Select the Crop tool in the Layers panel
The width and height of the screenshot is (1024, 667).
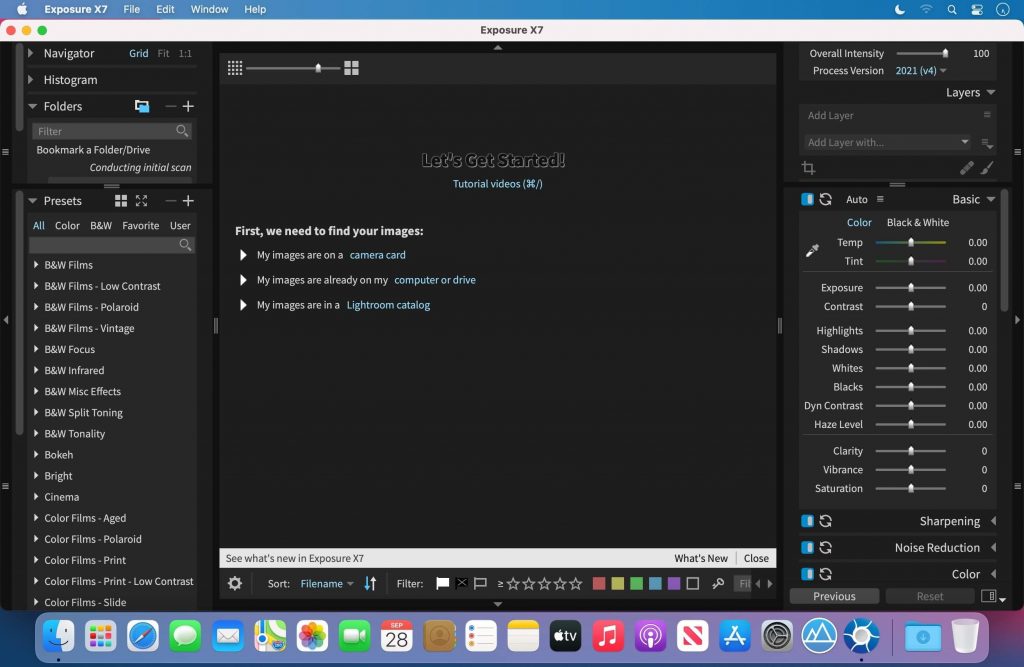pyautogui.click(x=808, y=168)
